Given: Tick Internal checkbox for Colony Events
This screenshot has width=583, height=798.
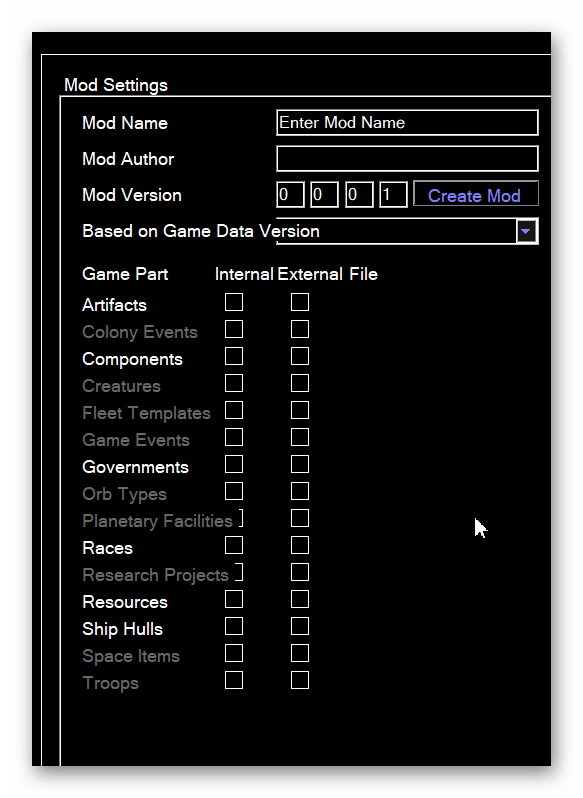Looking at the screenshot, I should (x=234, y=329).
